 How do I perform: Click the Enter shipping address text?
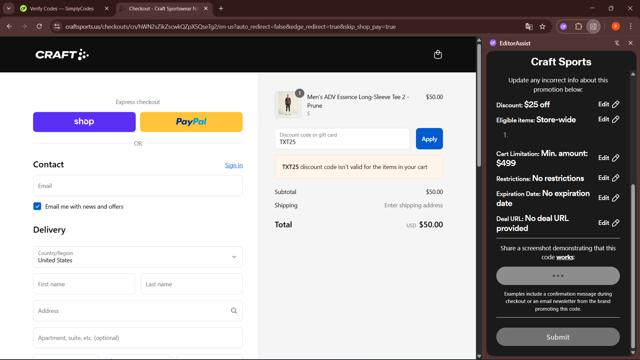point(413,205)
